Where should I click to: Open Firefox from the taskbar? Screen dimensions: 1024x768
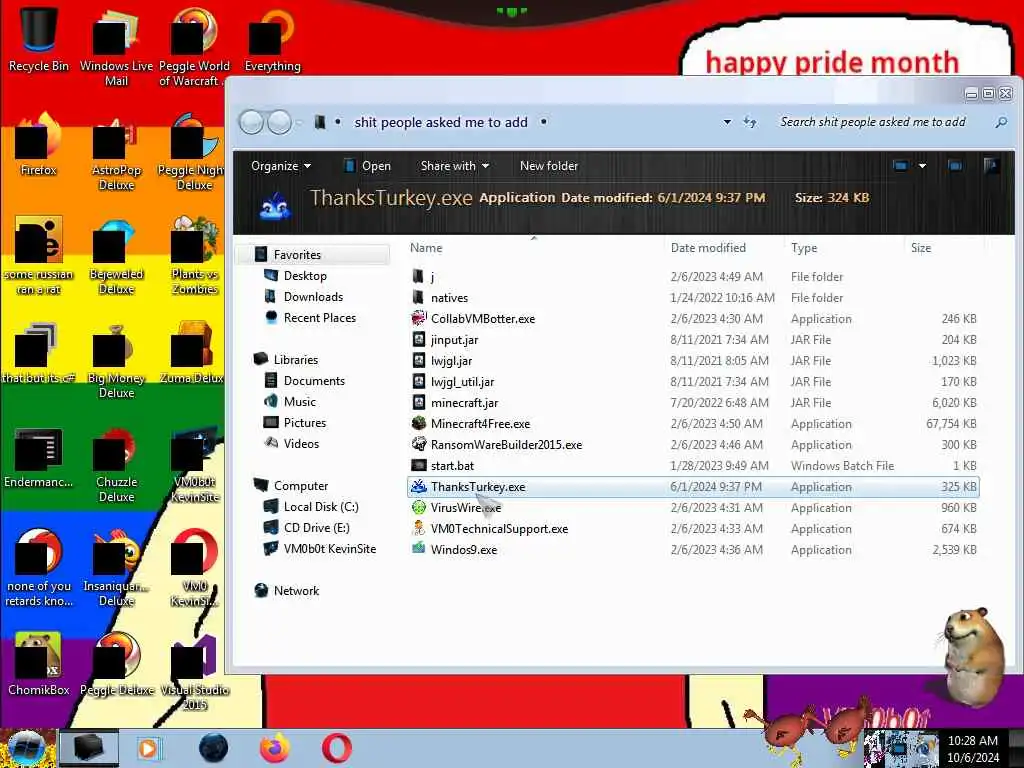tap(275, 748)
